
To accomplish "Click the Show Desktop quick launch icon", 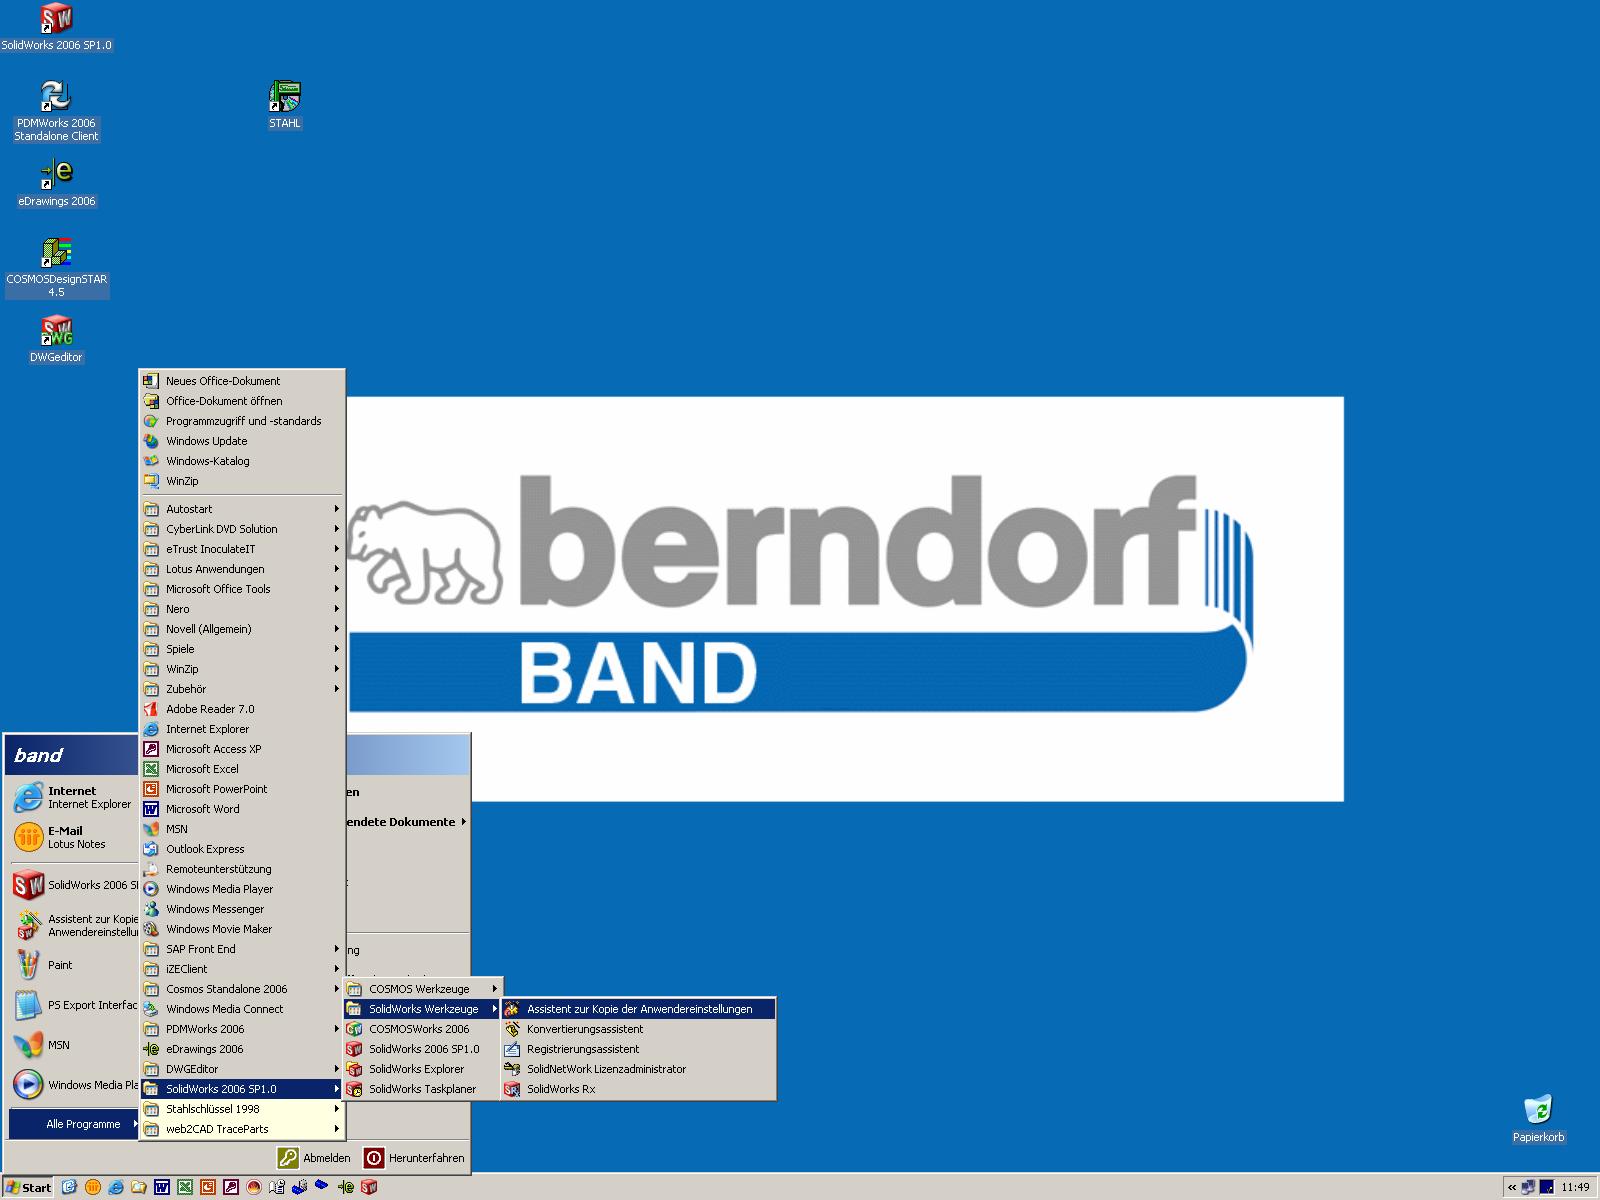I will coord(69,1187).
